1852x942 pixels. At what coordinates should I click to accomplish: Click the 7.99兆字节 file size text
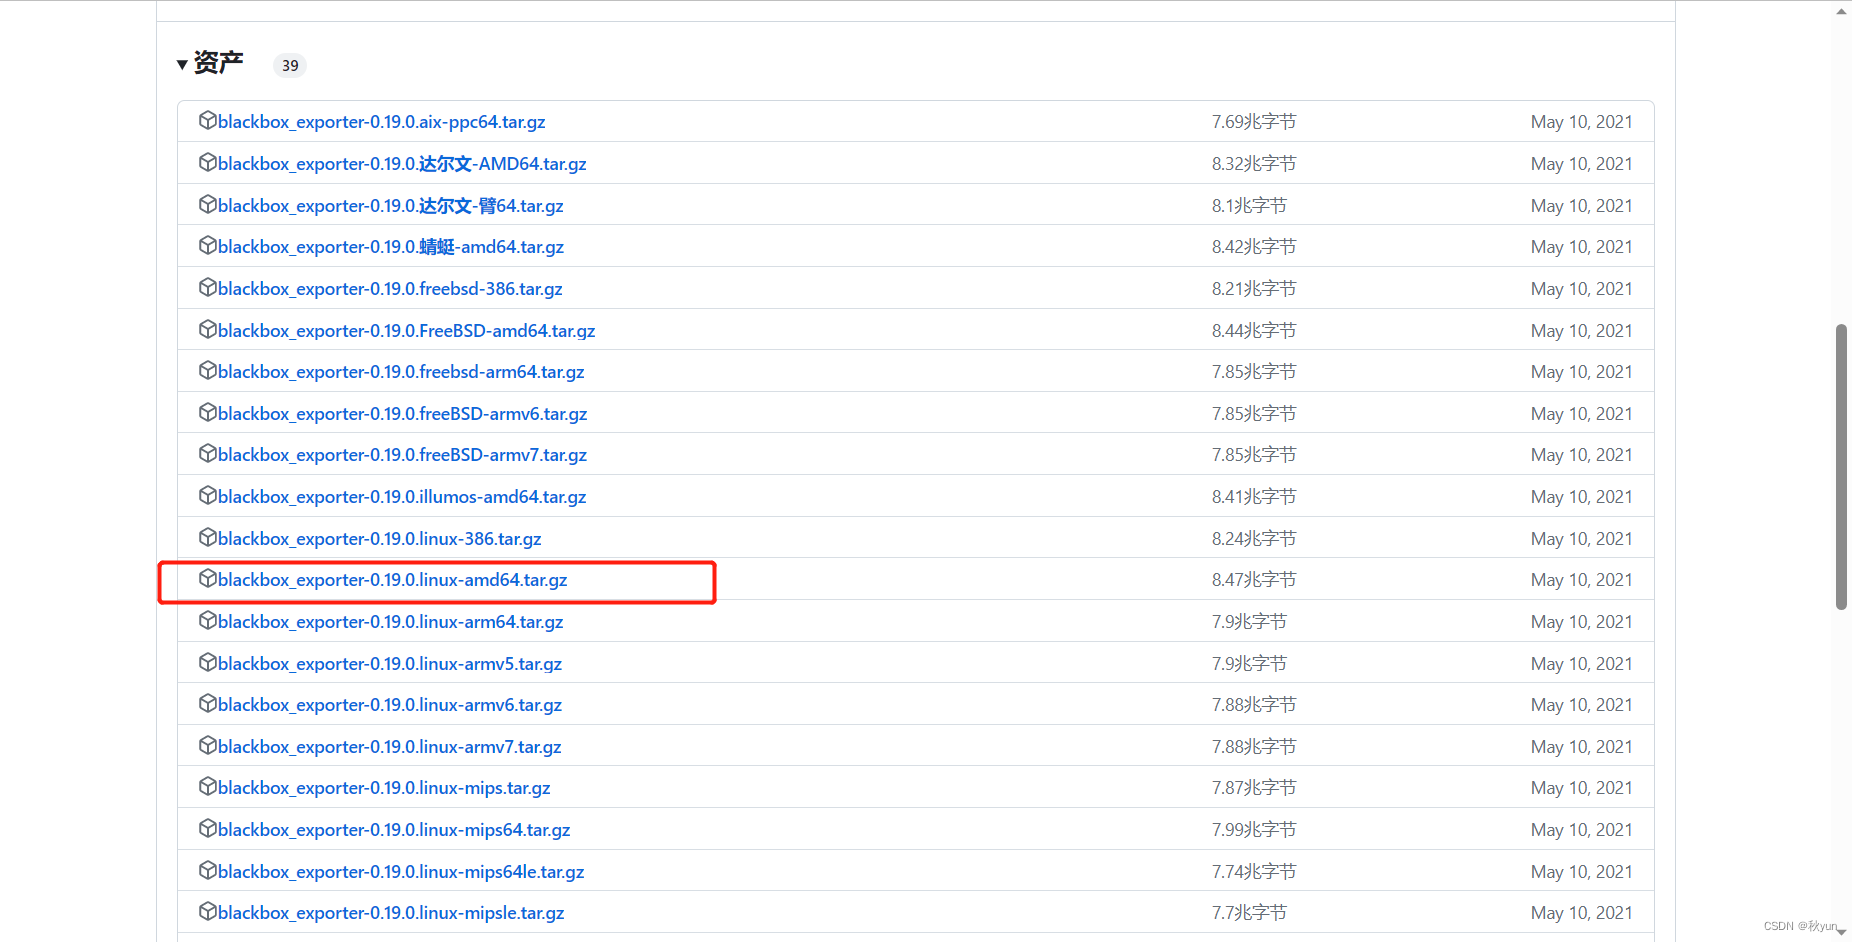pos(1254,830)
